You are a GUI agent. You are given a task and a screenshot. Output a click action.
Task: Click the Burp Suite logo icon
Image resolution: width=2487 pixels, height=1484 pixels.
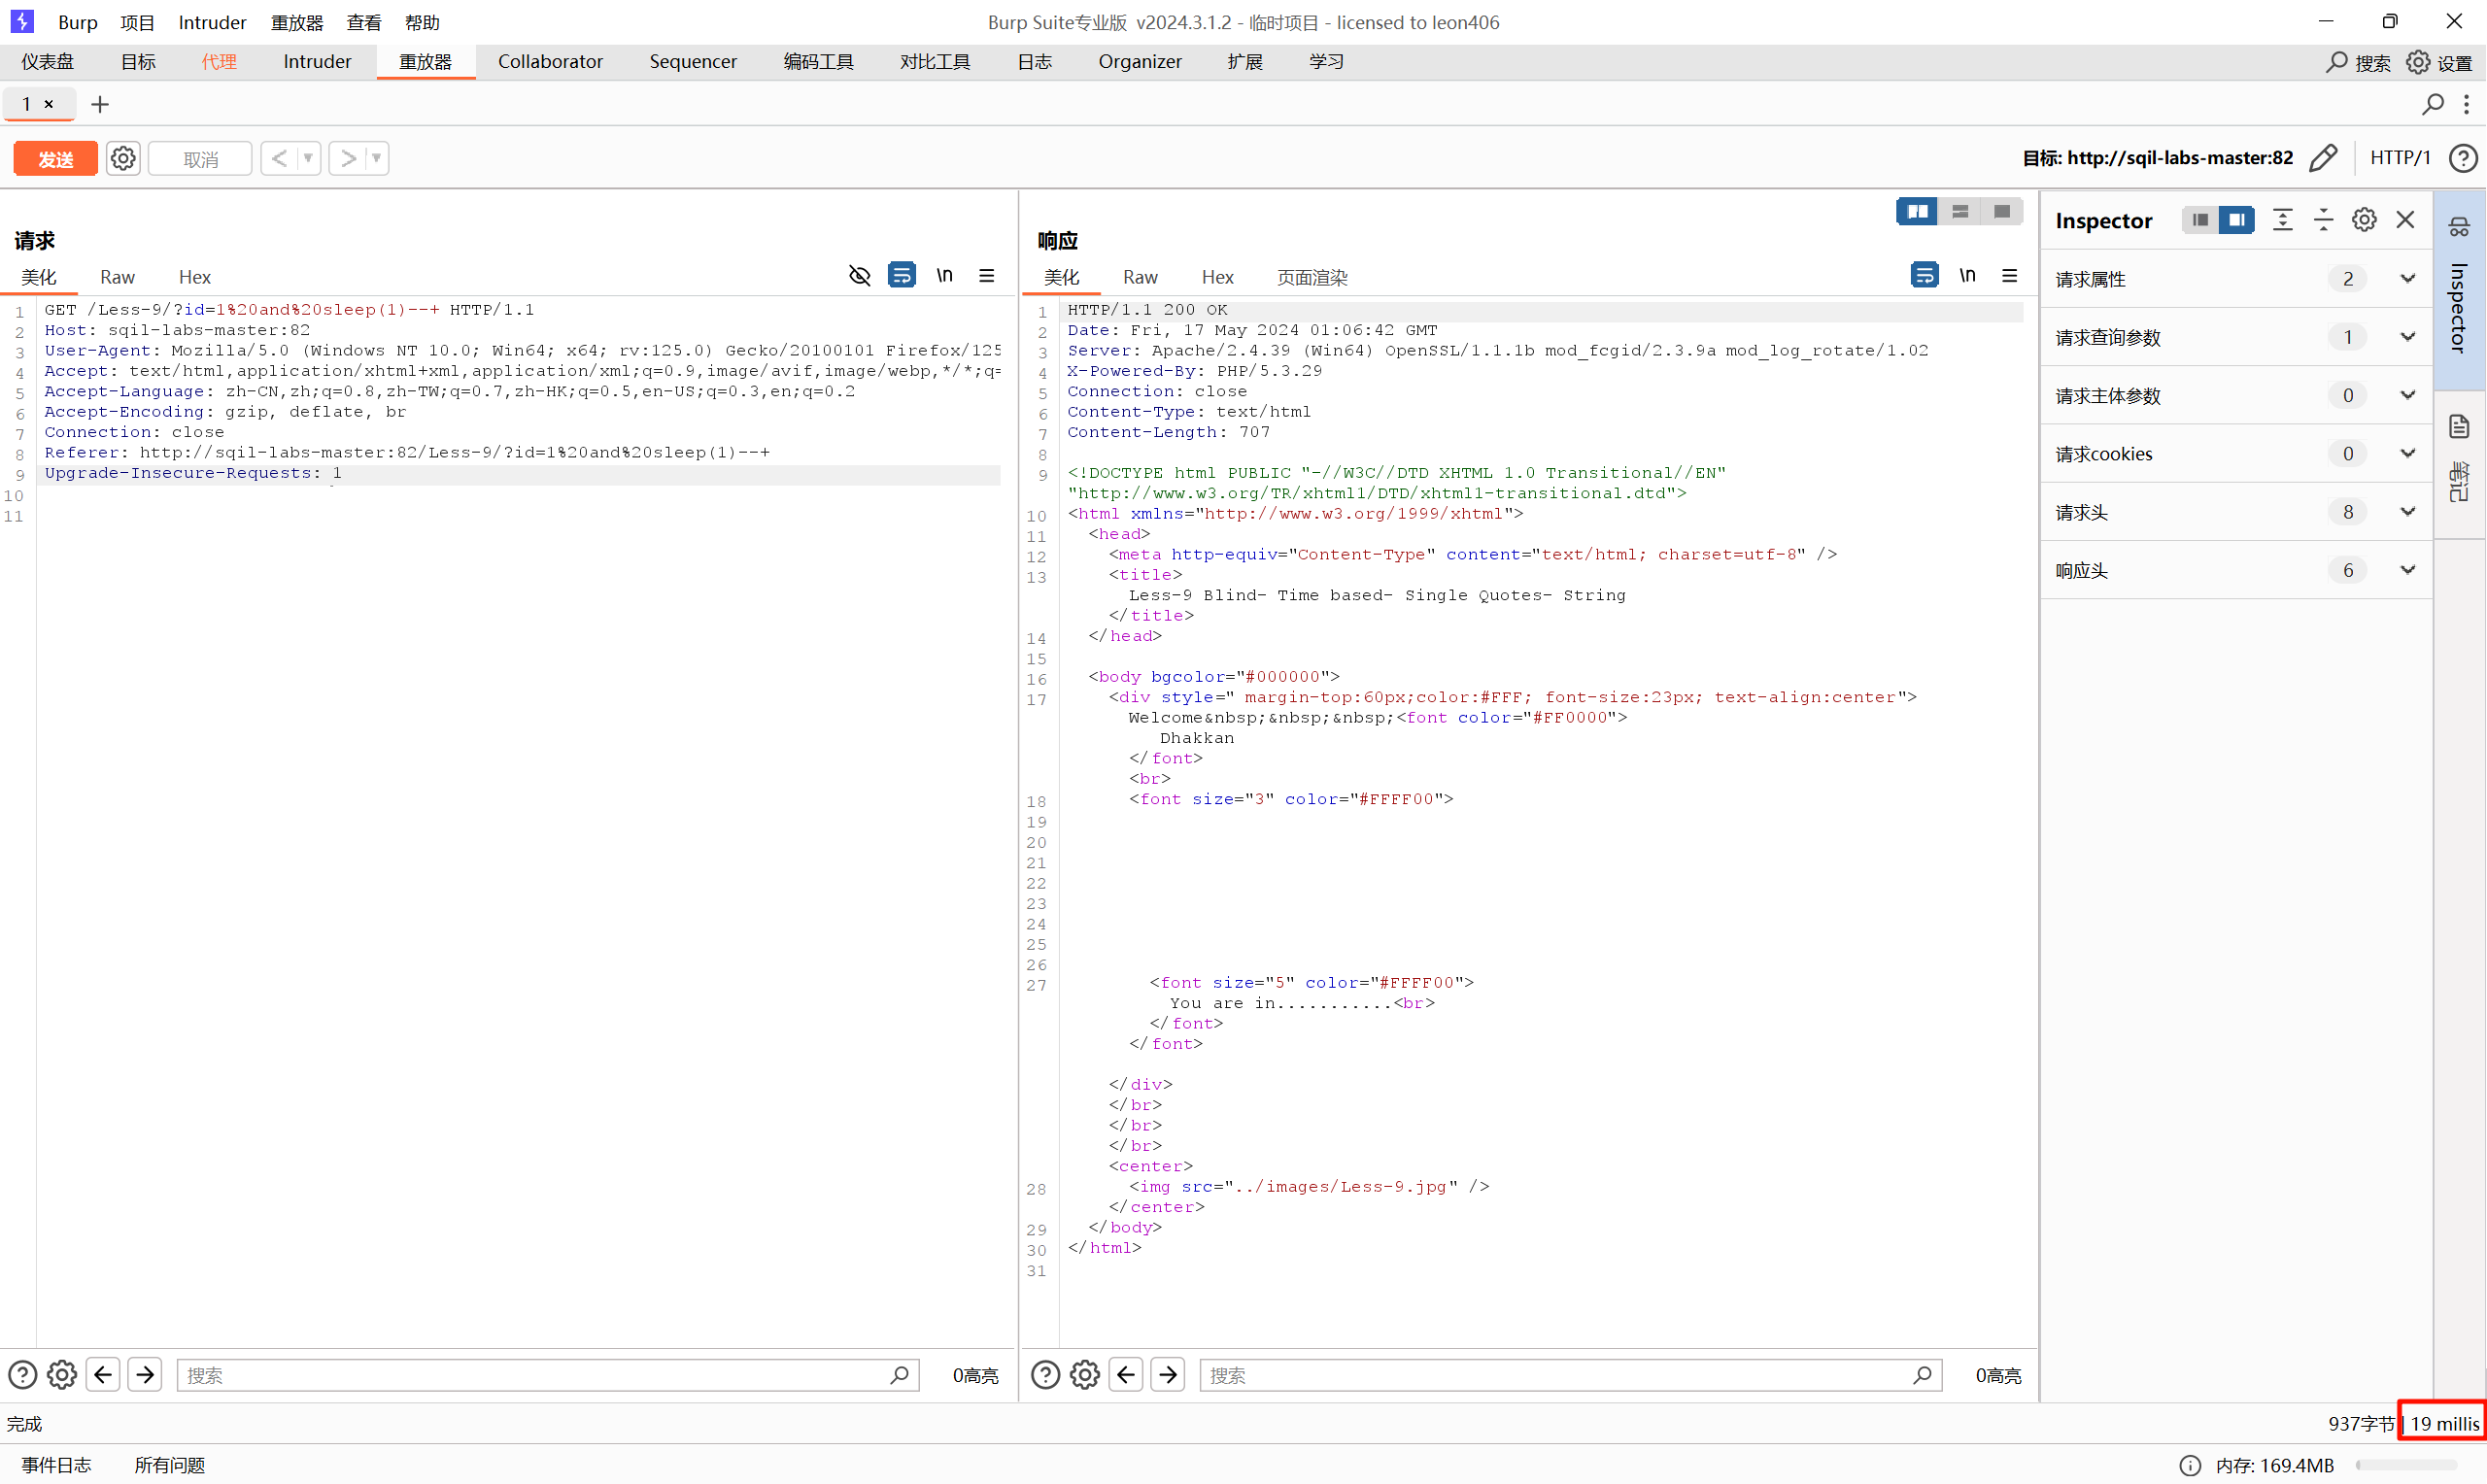coord(22,21)
